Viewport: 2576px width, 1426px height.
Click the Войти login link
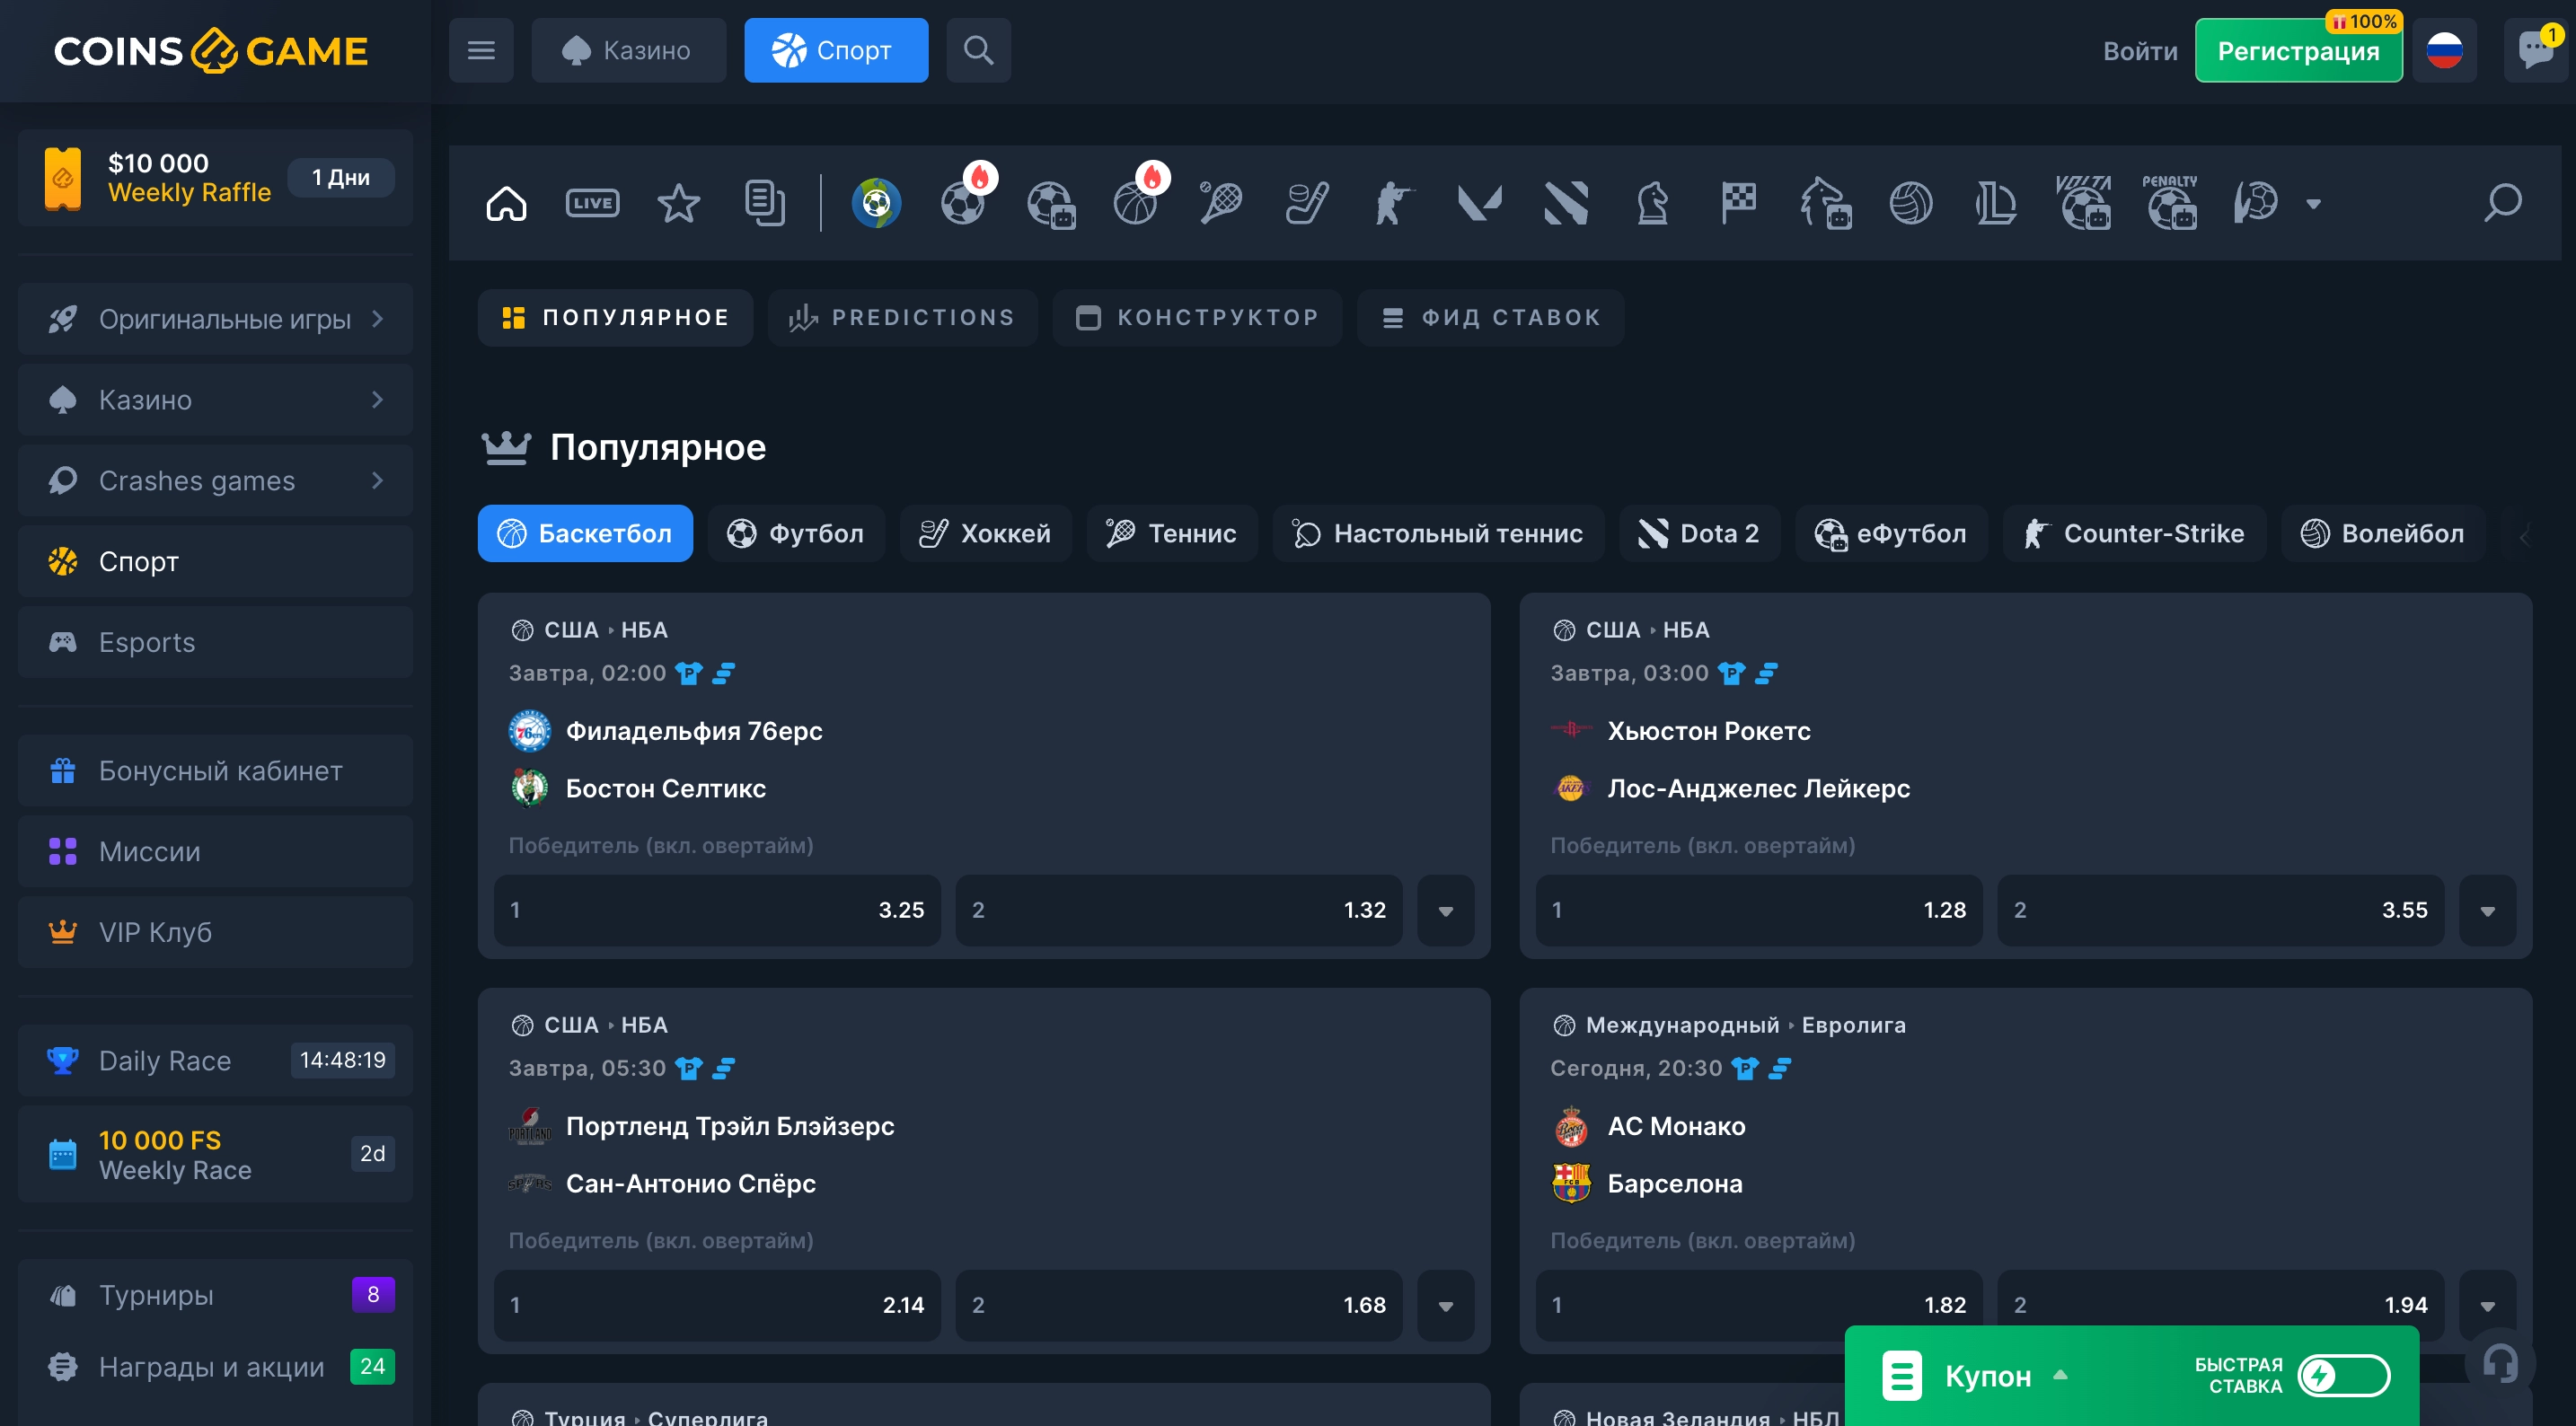pos(2139,51)
